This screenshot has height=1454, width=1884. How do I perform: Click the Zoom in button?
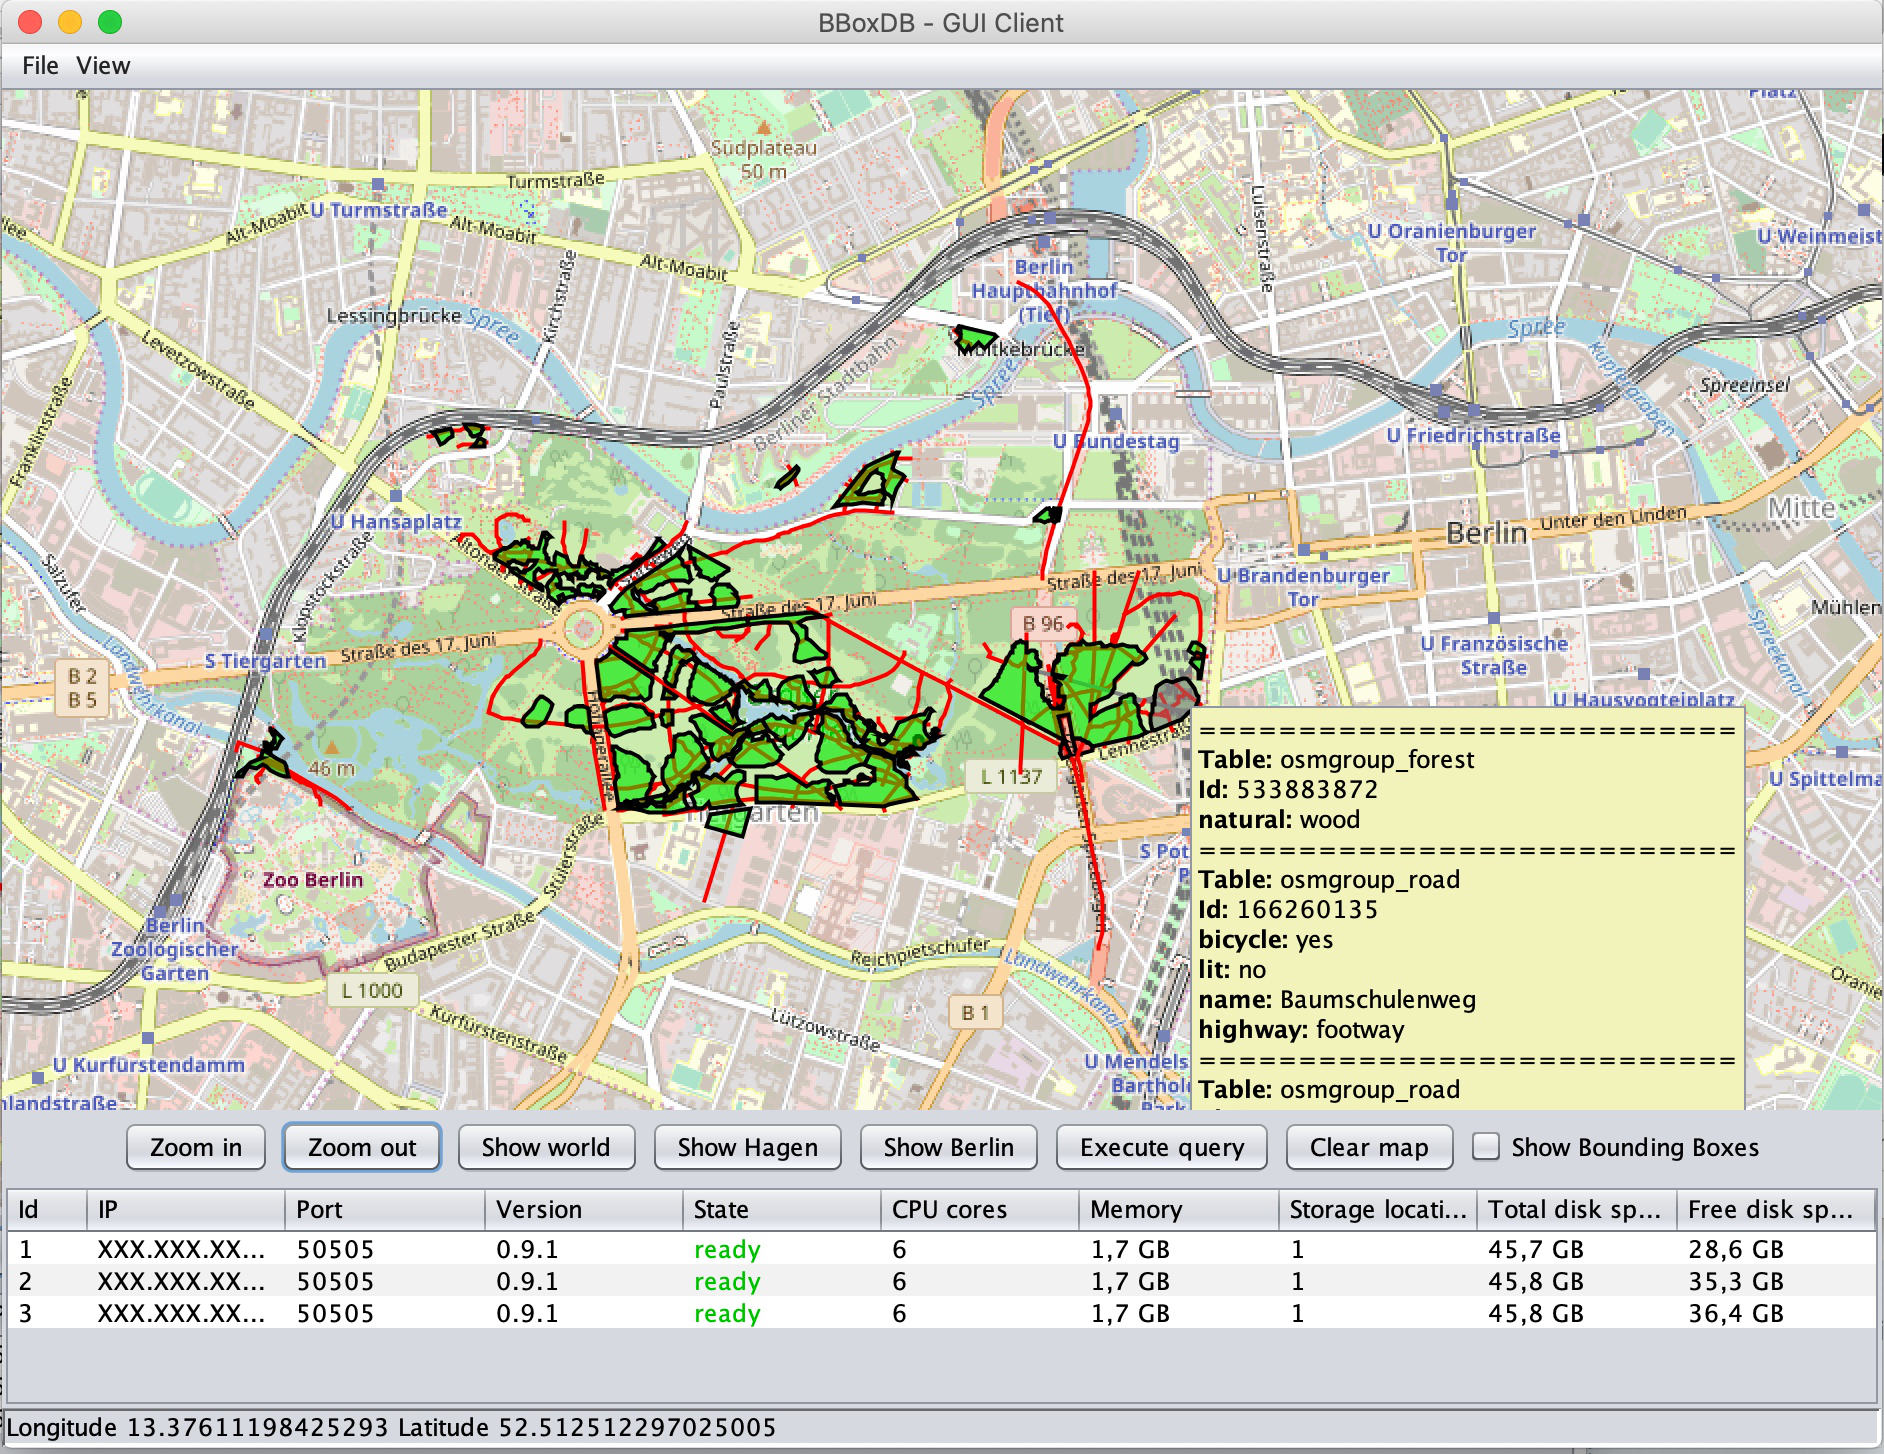click(196, 1147)
